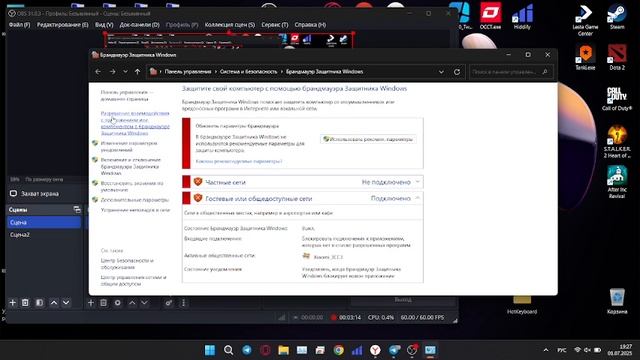Screen dimensions: 640x360
Task: Click the Control Panel search field
Action: point(510,72)
